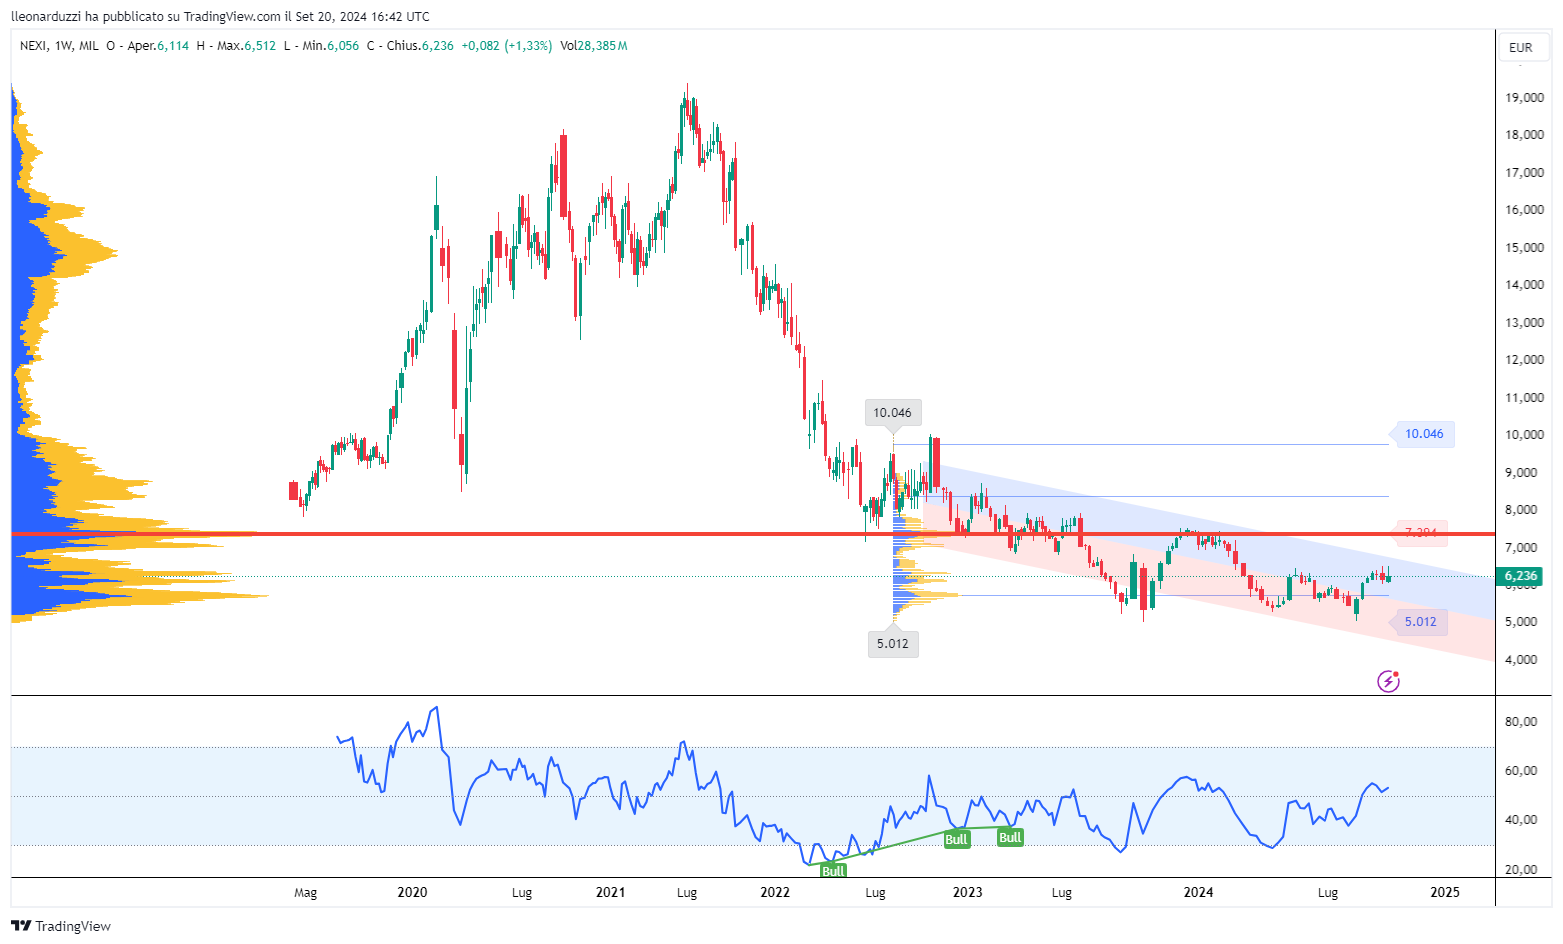This screenshot has width=1563, height=944.
Task: Click 19,000 on the price axis
Action: (1525, 98)
